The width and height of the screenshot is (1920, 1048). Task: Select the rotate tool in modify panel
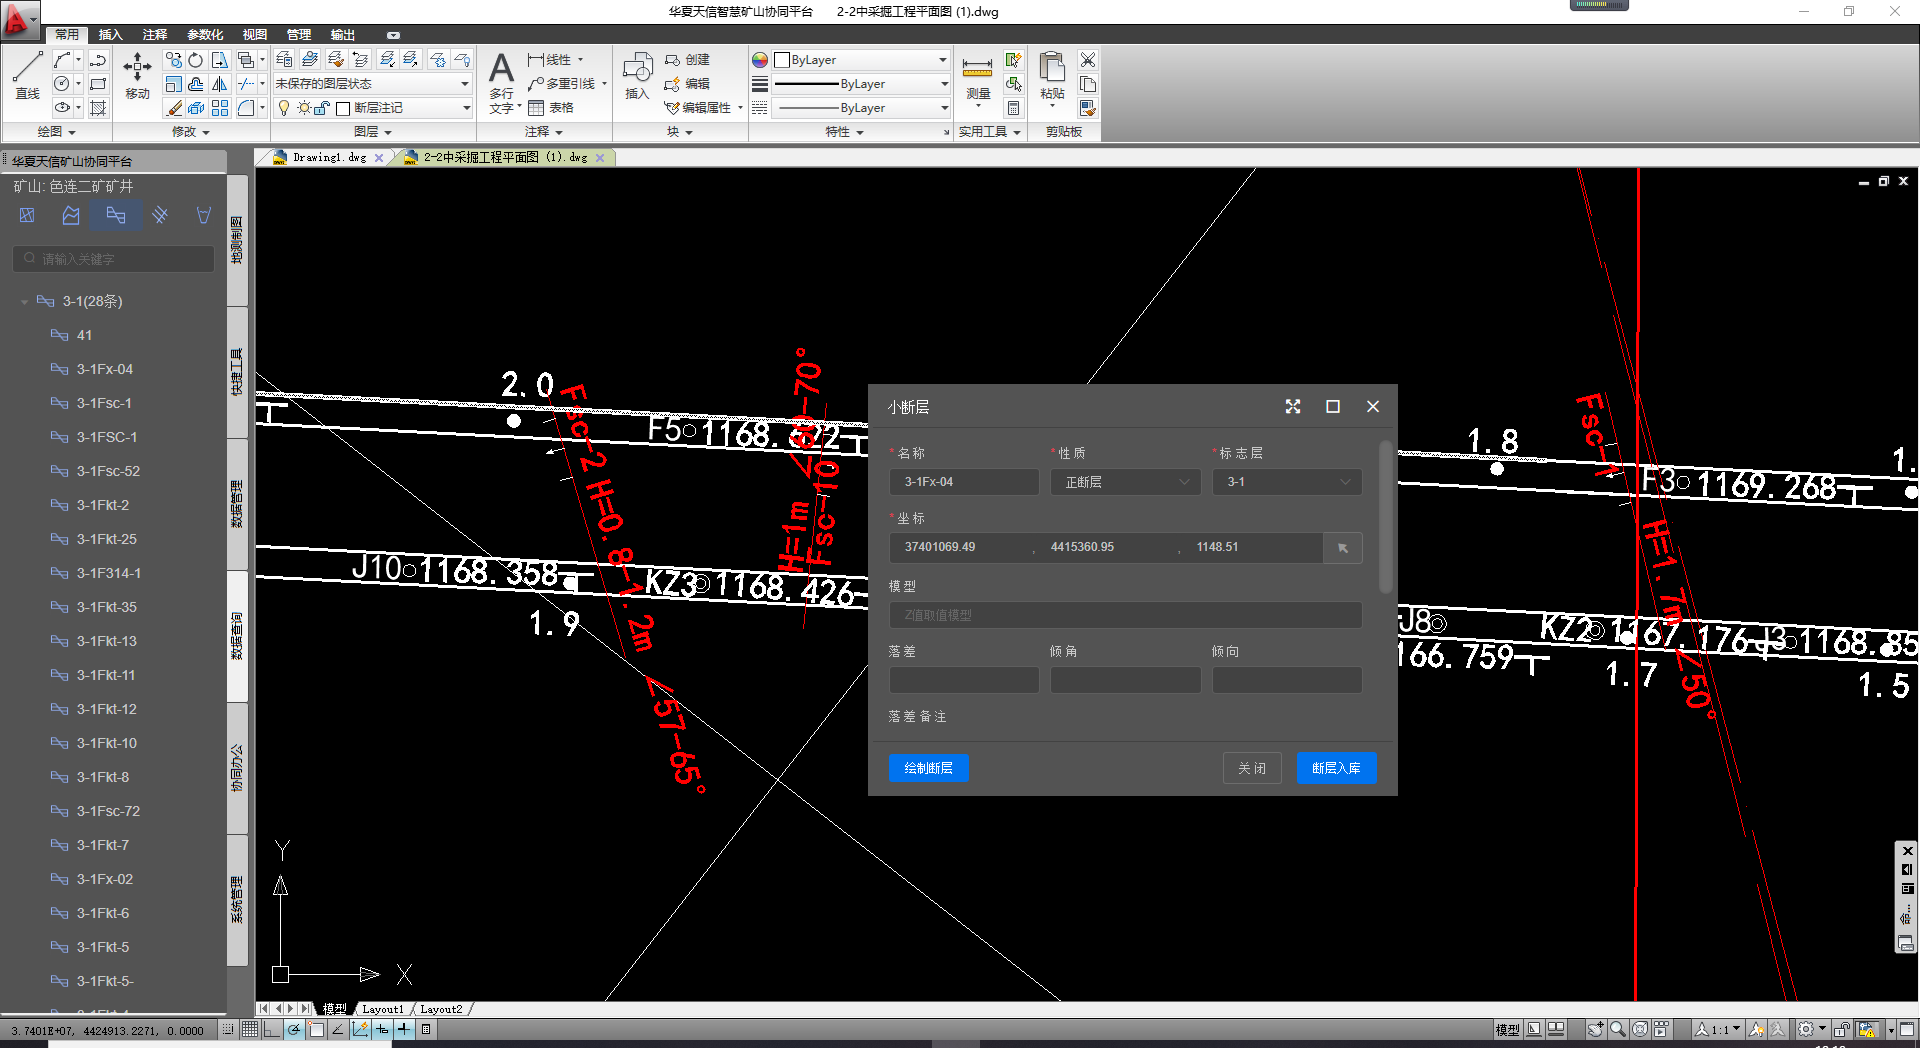[196, 60]
